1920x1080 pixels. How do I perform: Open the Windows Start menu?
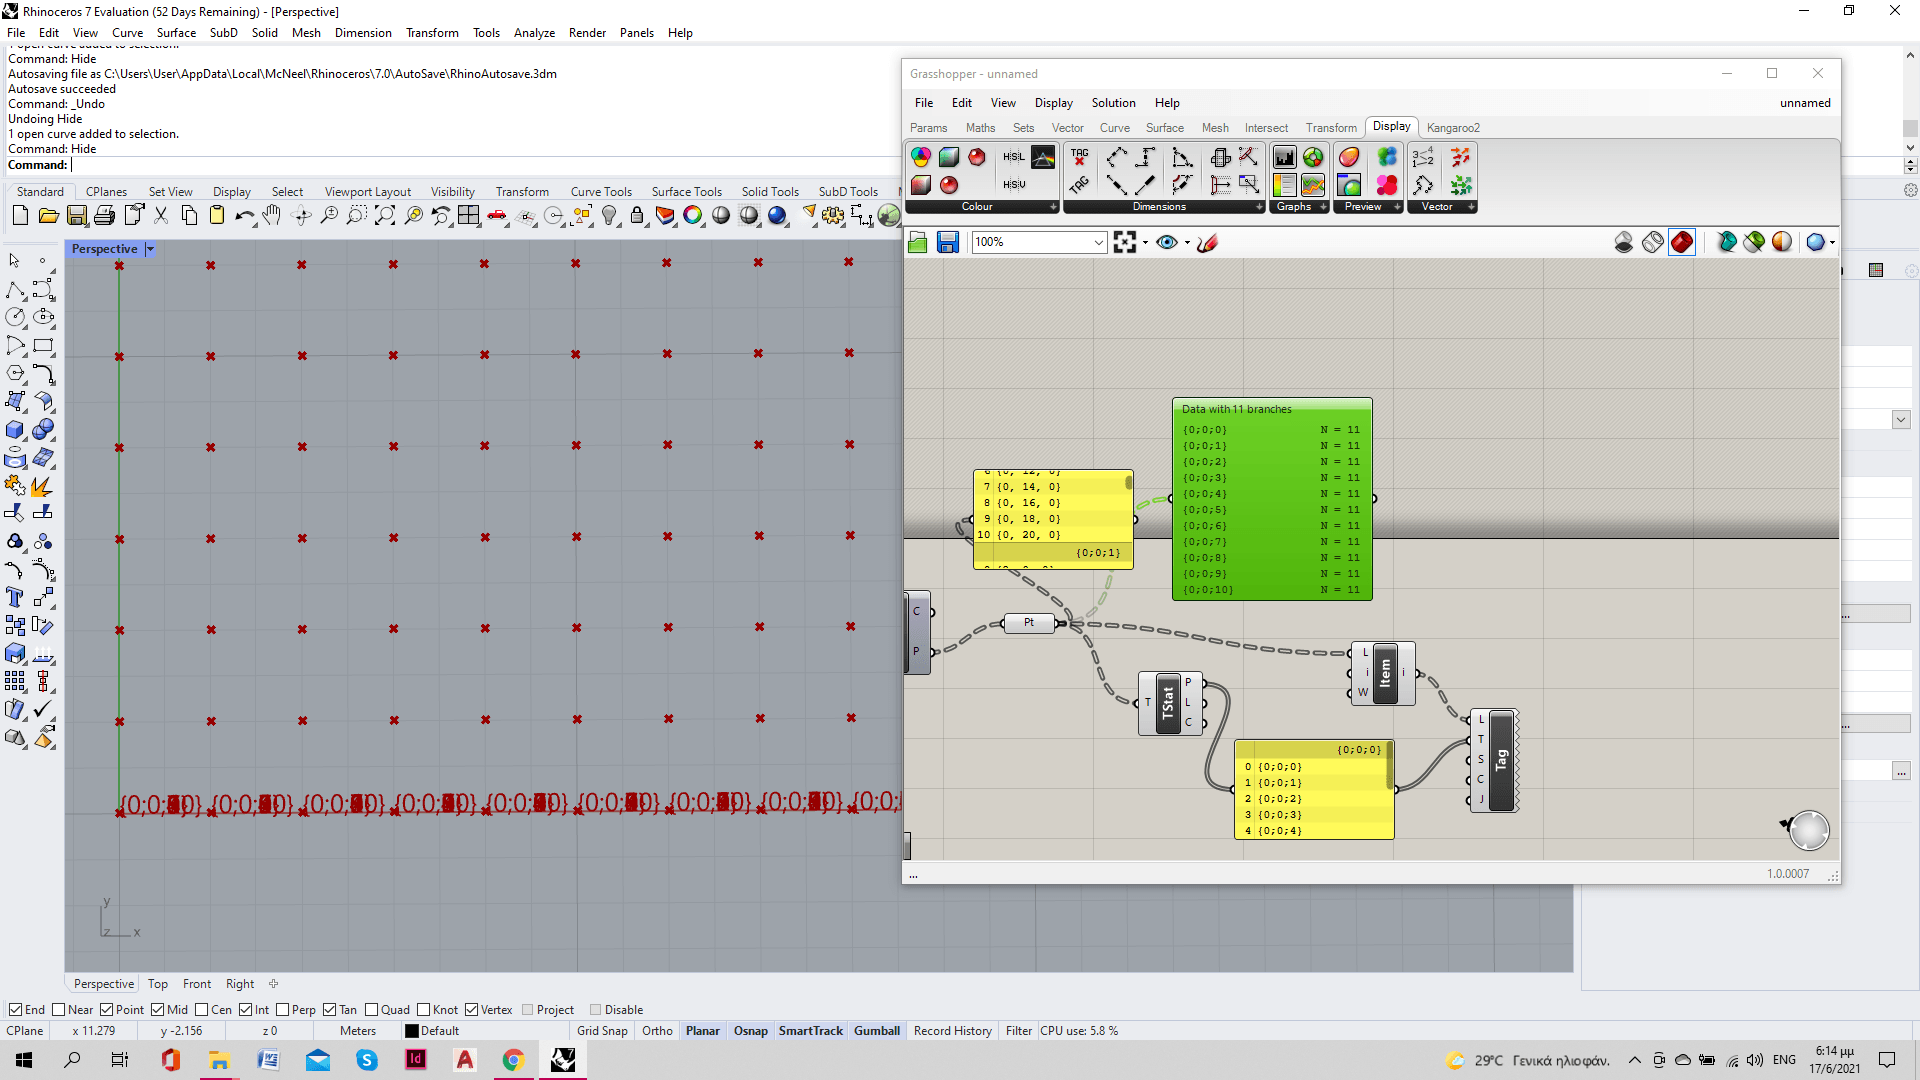click(x=24, y=1060)
